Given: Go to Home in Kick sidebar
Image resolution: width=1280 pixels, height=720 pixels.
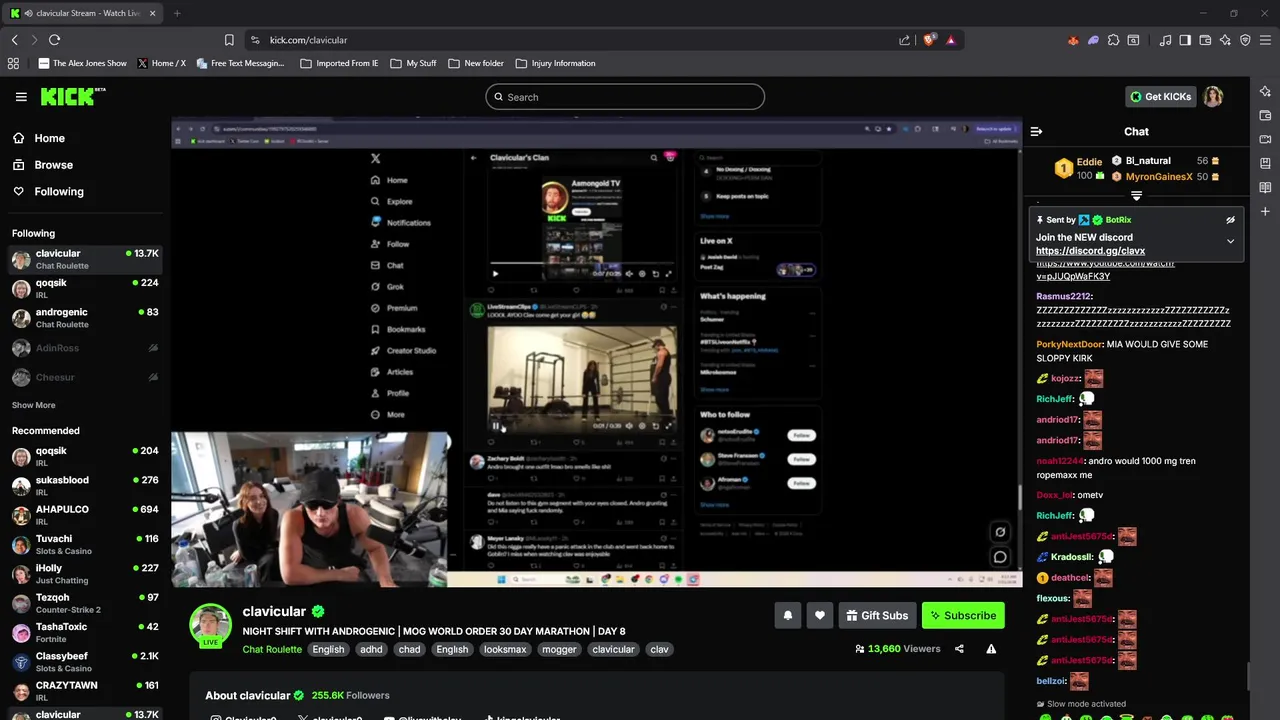Looking at the screenshot, I should [39, 138].
